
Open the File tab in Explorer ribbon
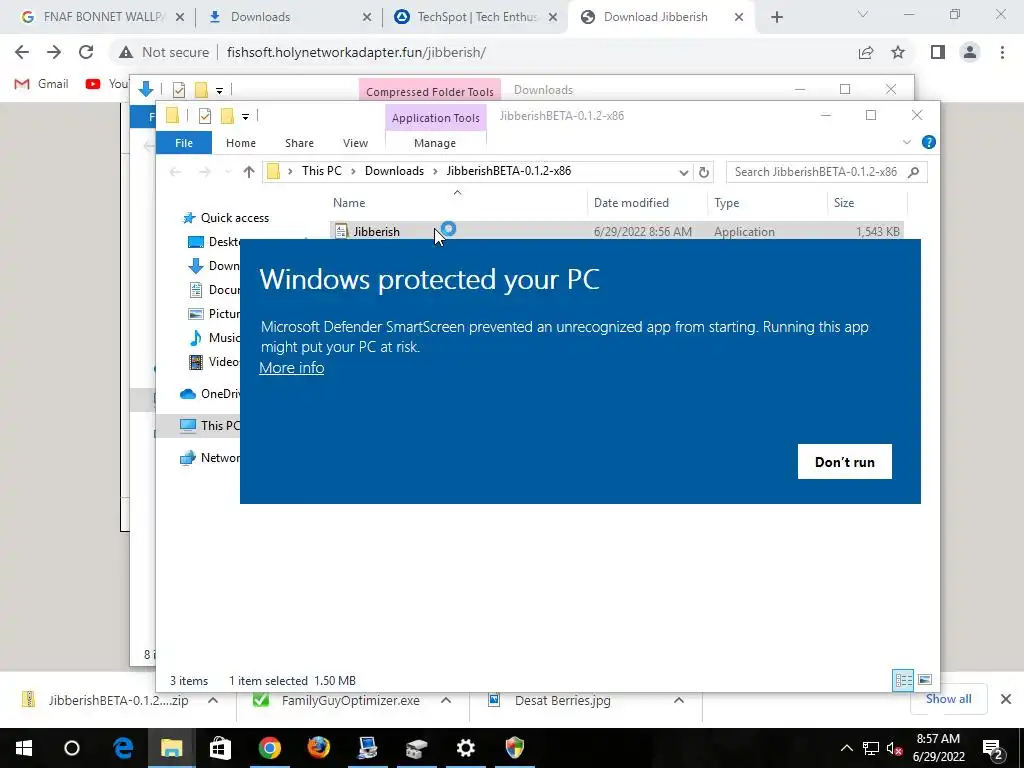pyautogui.click(x=184, y=142)
